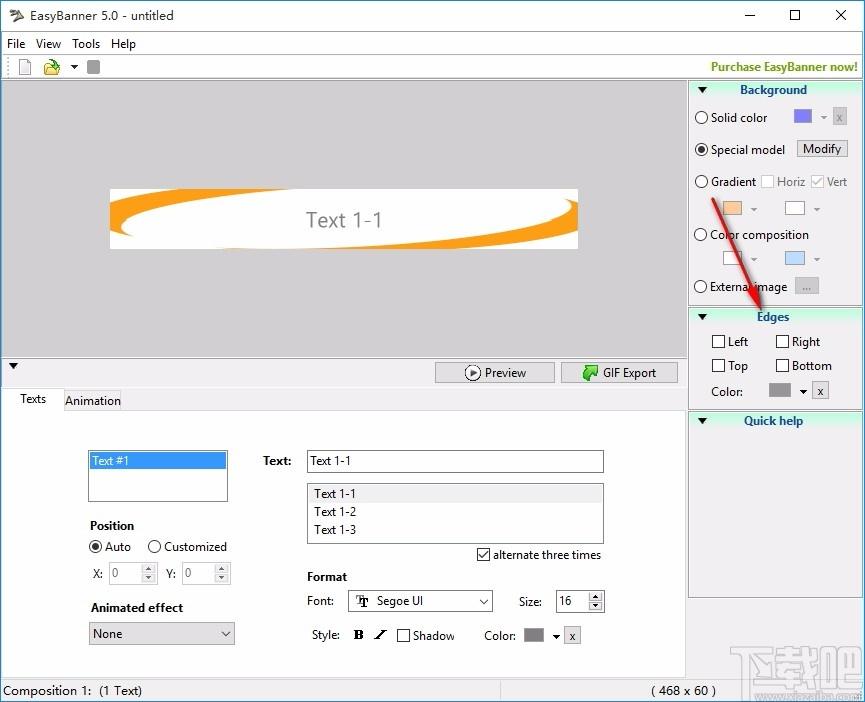Clear the Edges color with x
This screenshot has width=865, height=702.
pyautogui.click(x=820, y=391)
